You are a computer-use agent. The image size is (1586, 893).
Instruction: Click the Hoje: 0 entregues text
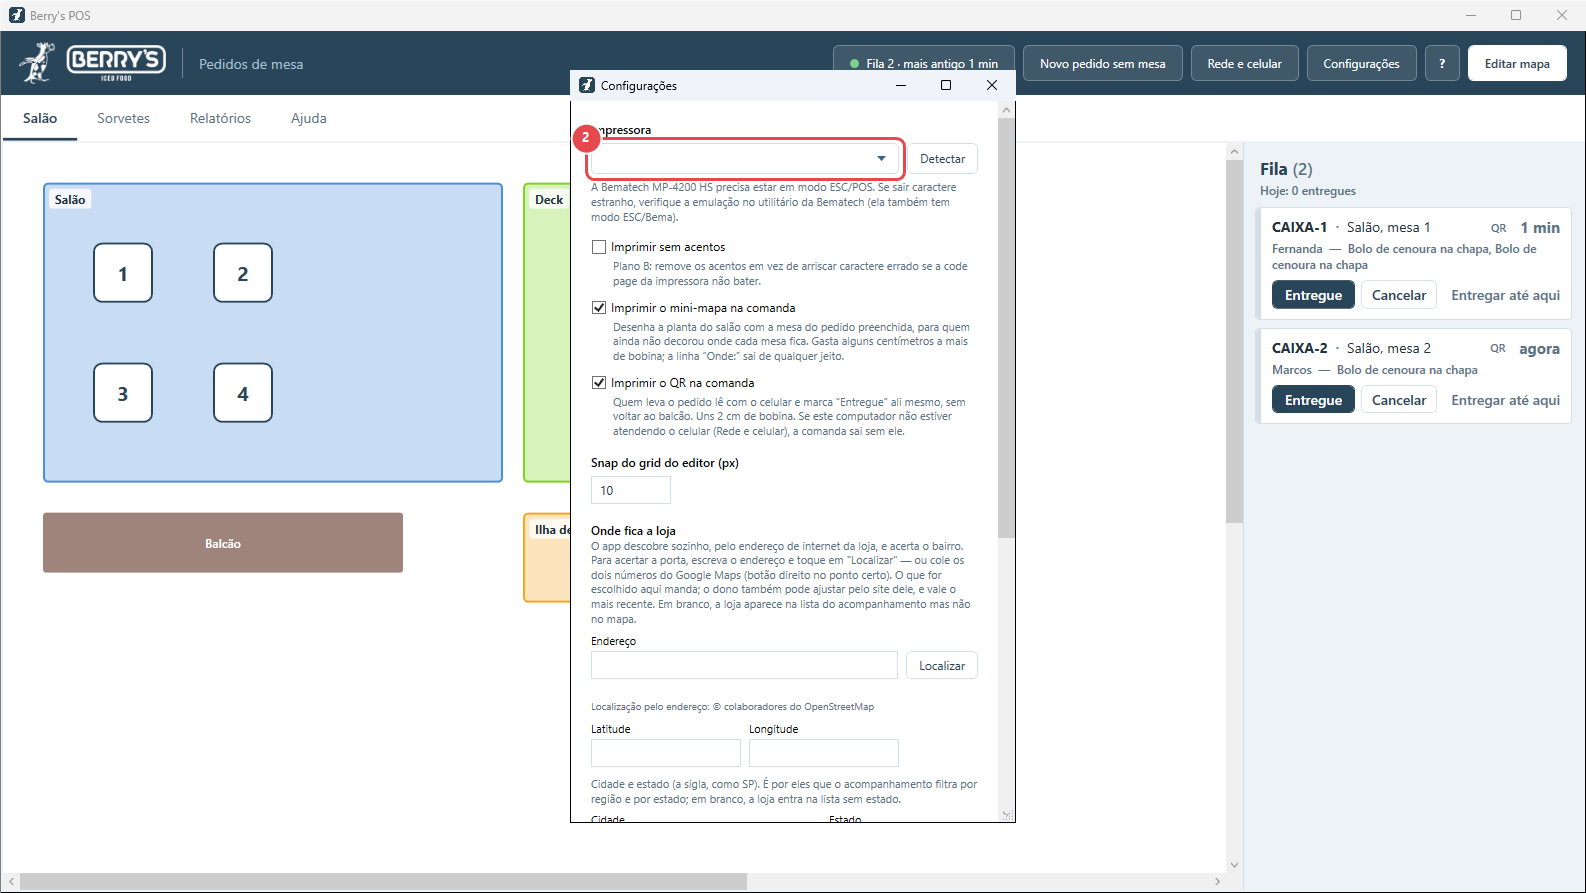1308,191
